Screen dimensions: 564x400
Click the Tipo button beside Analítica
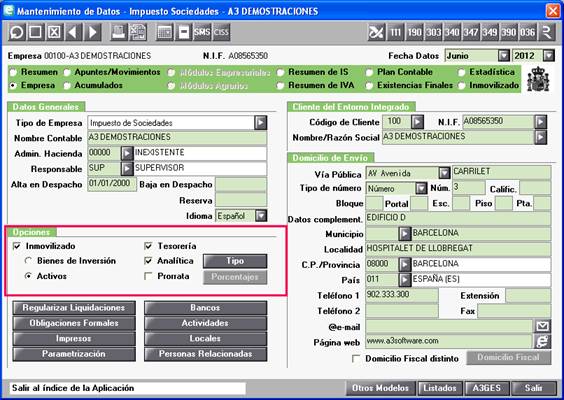pyautogui.click(x=235, y=261)
